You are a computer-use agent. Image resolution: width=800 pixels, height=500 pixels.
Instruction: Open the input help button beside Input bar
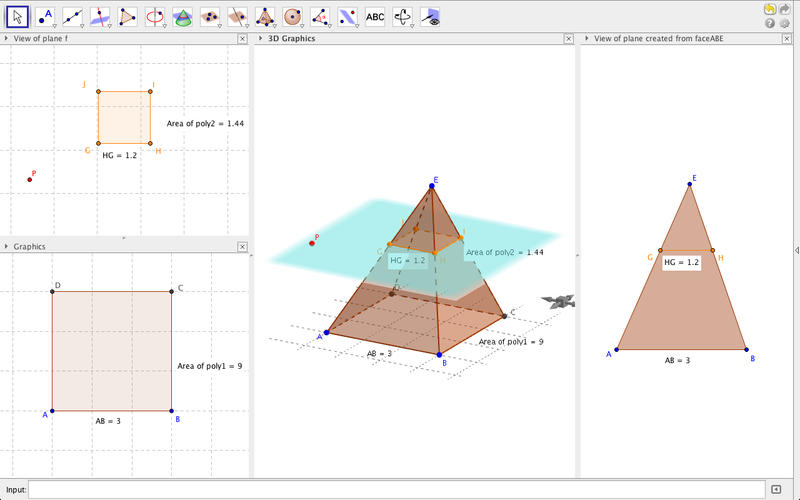coord(775,488)
